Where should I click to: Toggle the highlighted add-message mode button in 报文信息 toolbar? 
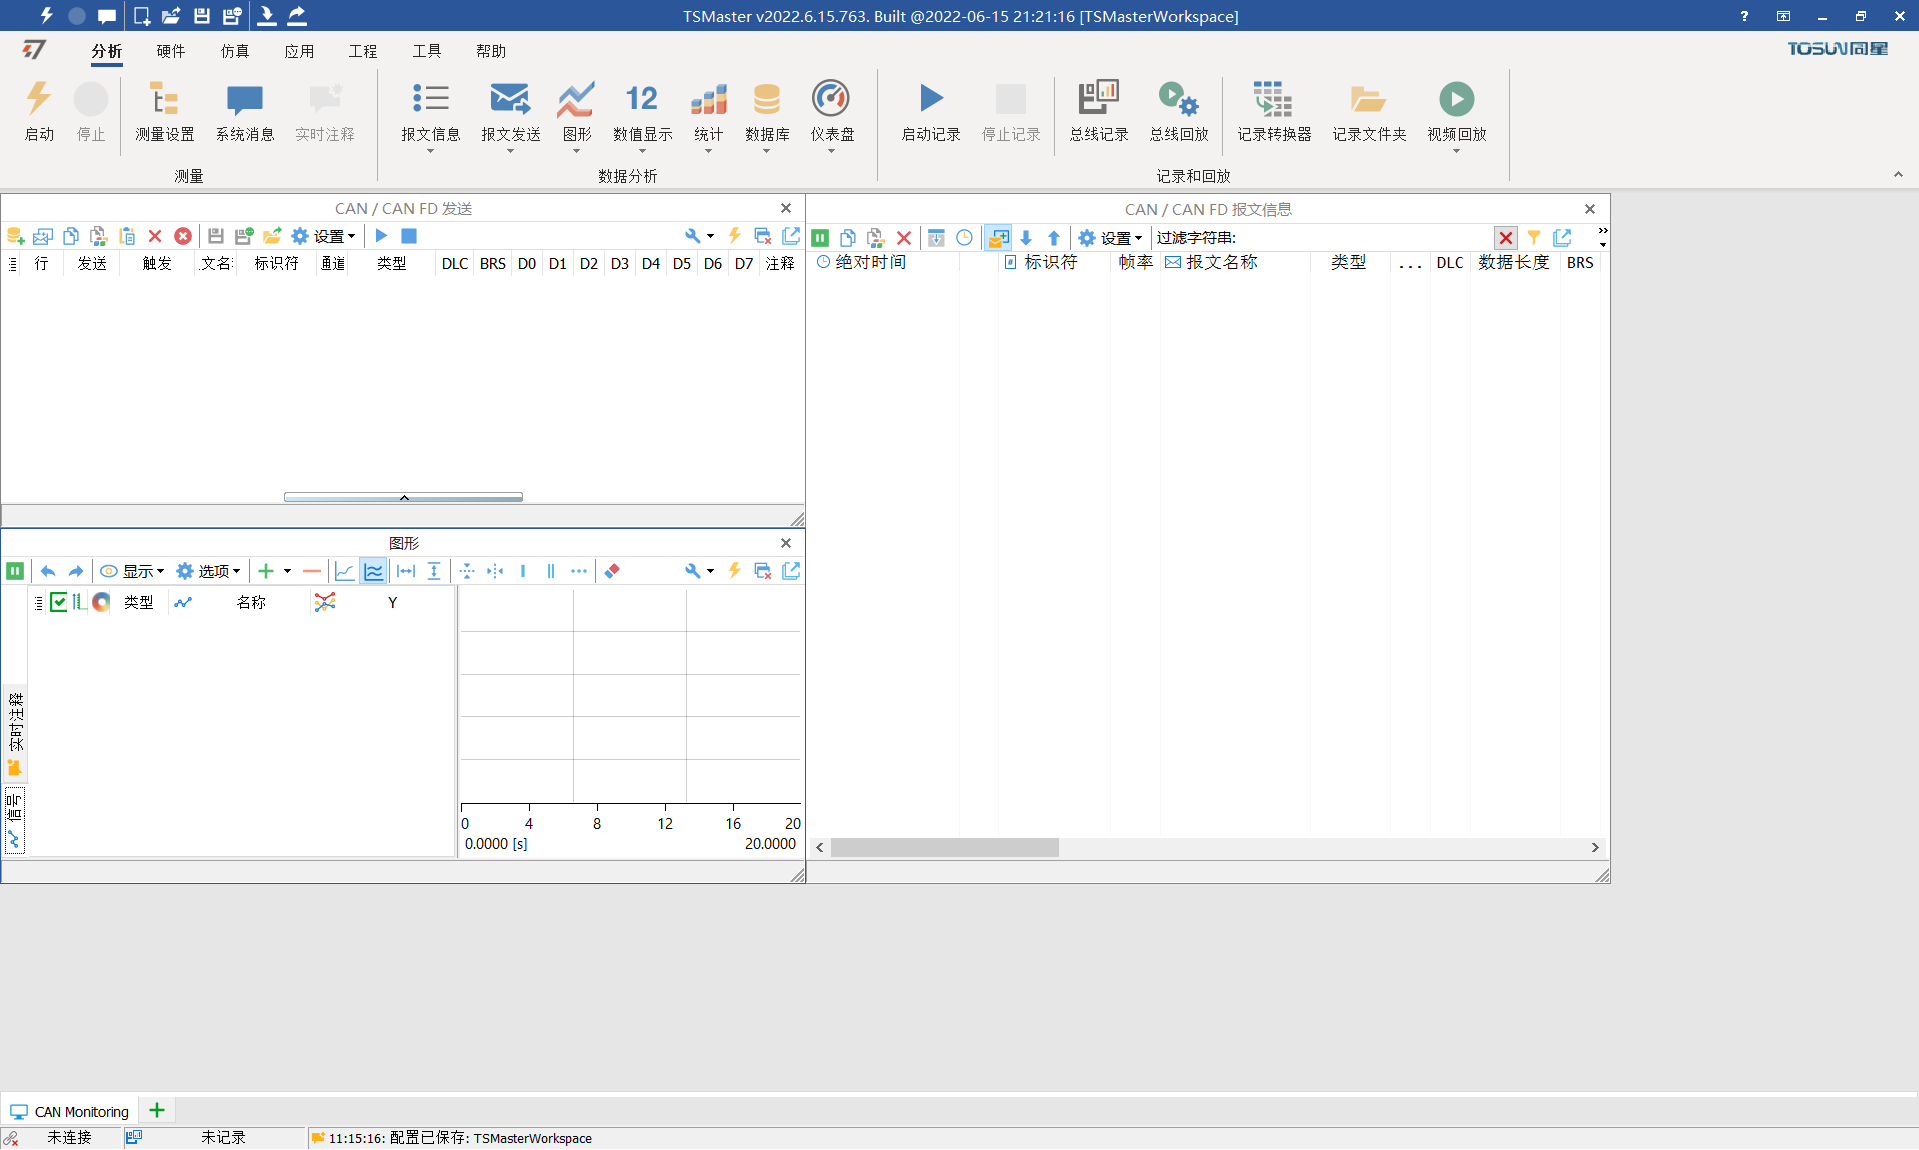pyautogui.click(x=998, y=238)
